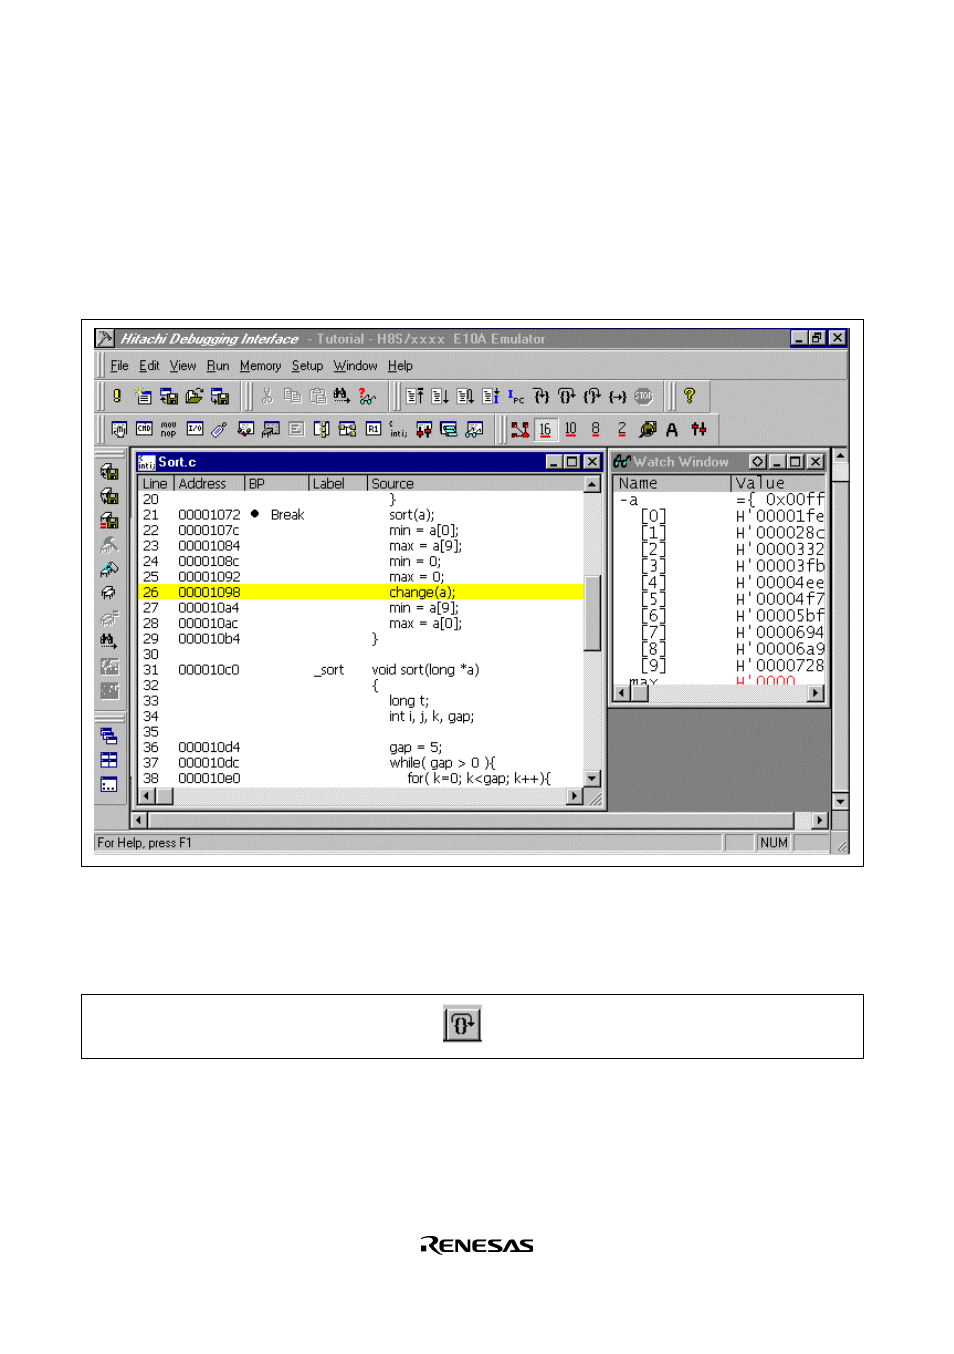Click the large Step Over icon below the window
The image size is (954, 1354).
tap(462, 1024)
